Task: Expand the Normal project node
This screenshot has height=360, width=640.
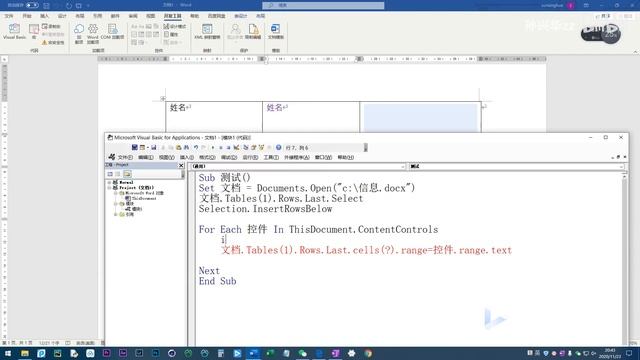Action: 110,182
